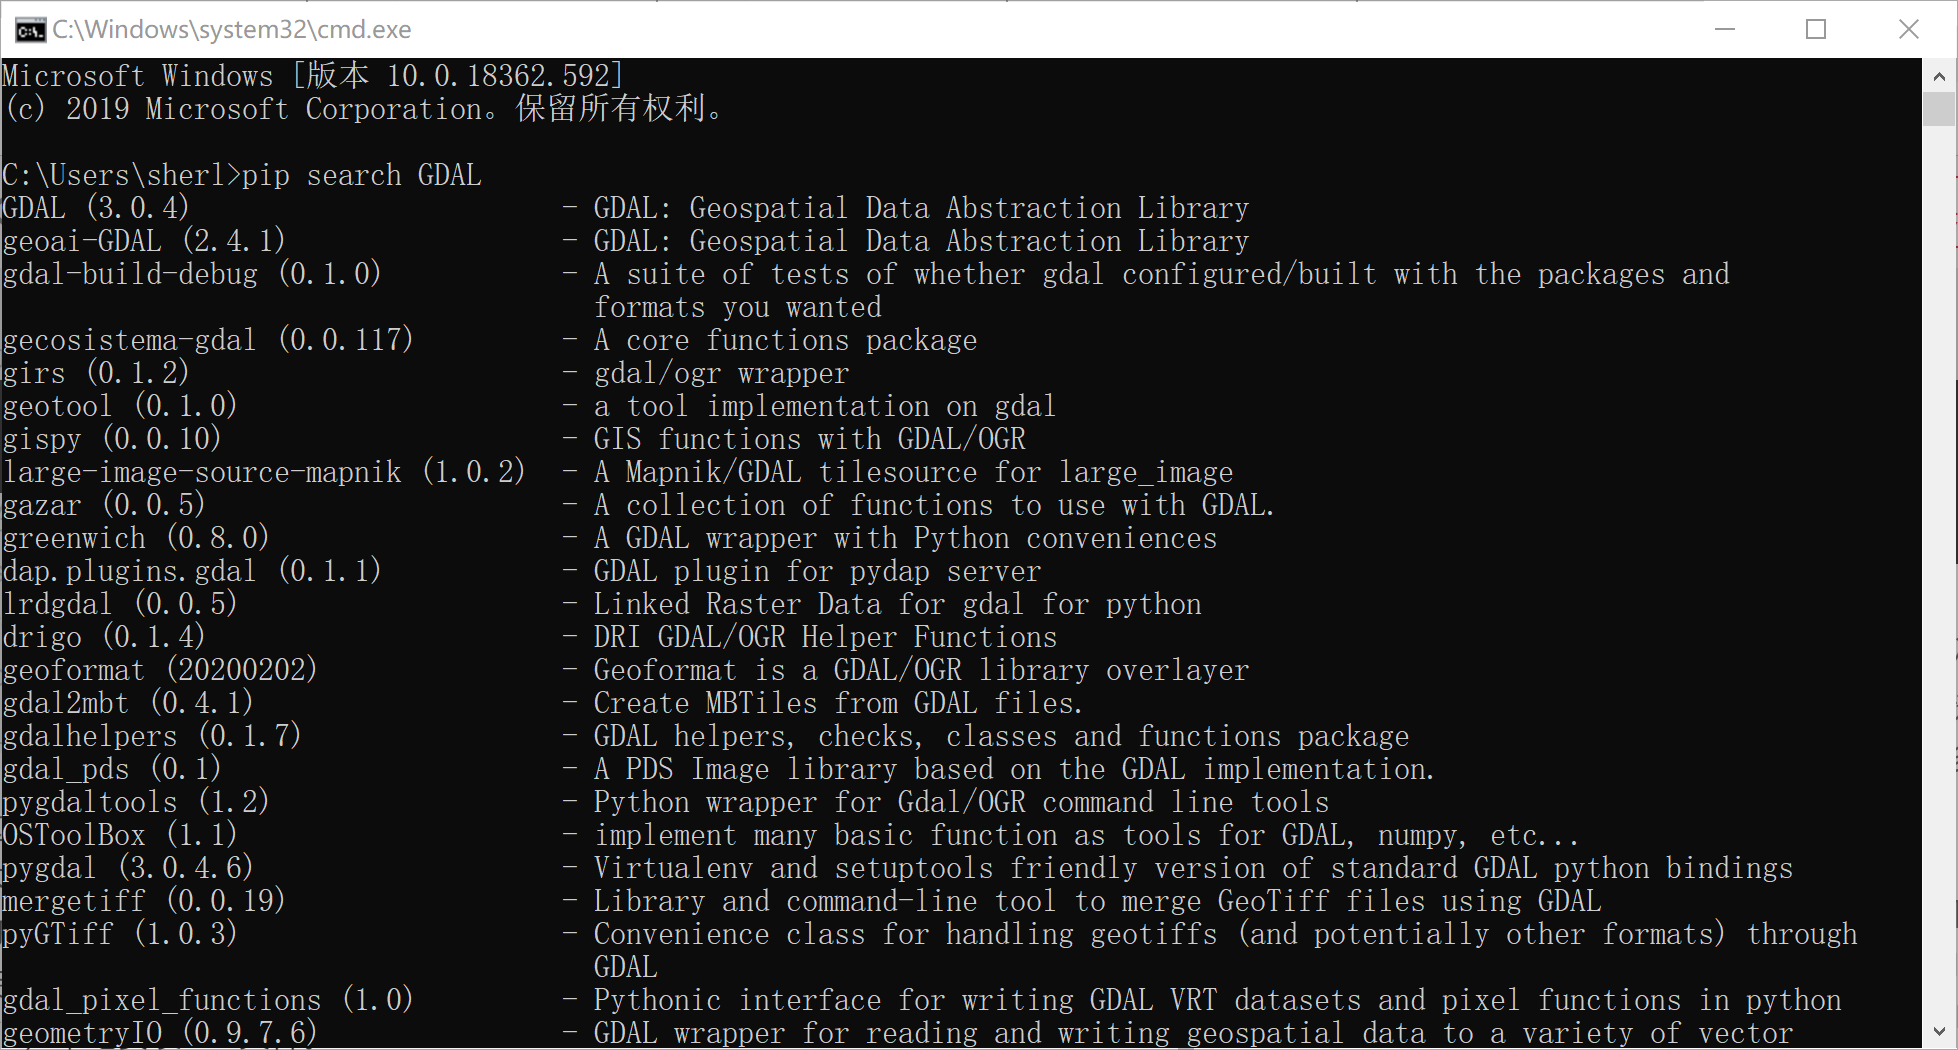Screen dimensions: 1958x1050
Task: Minimize the cmd.exe window
Action: point(1725,29)
